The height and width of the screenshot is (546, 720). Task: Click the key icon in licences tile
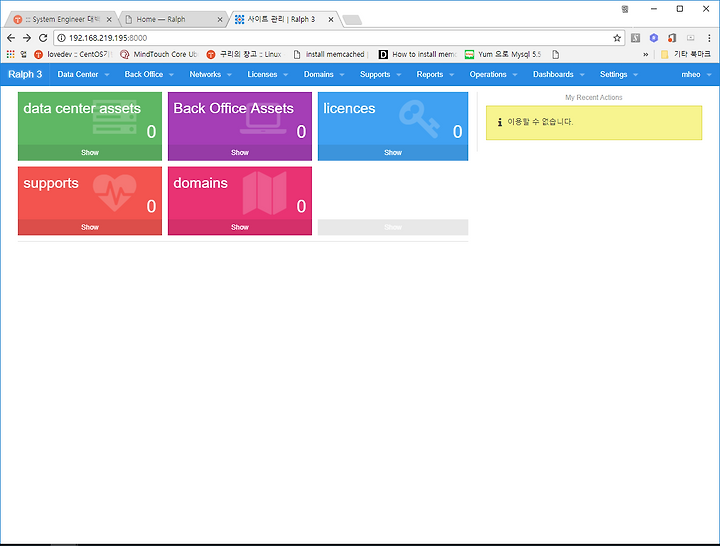click(419, 119)
